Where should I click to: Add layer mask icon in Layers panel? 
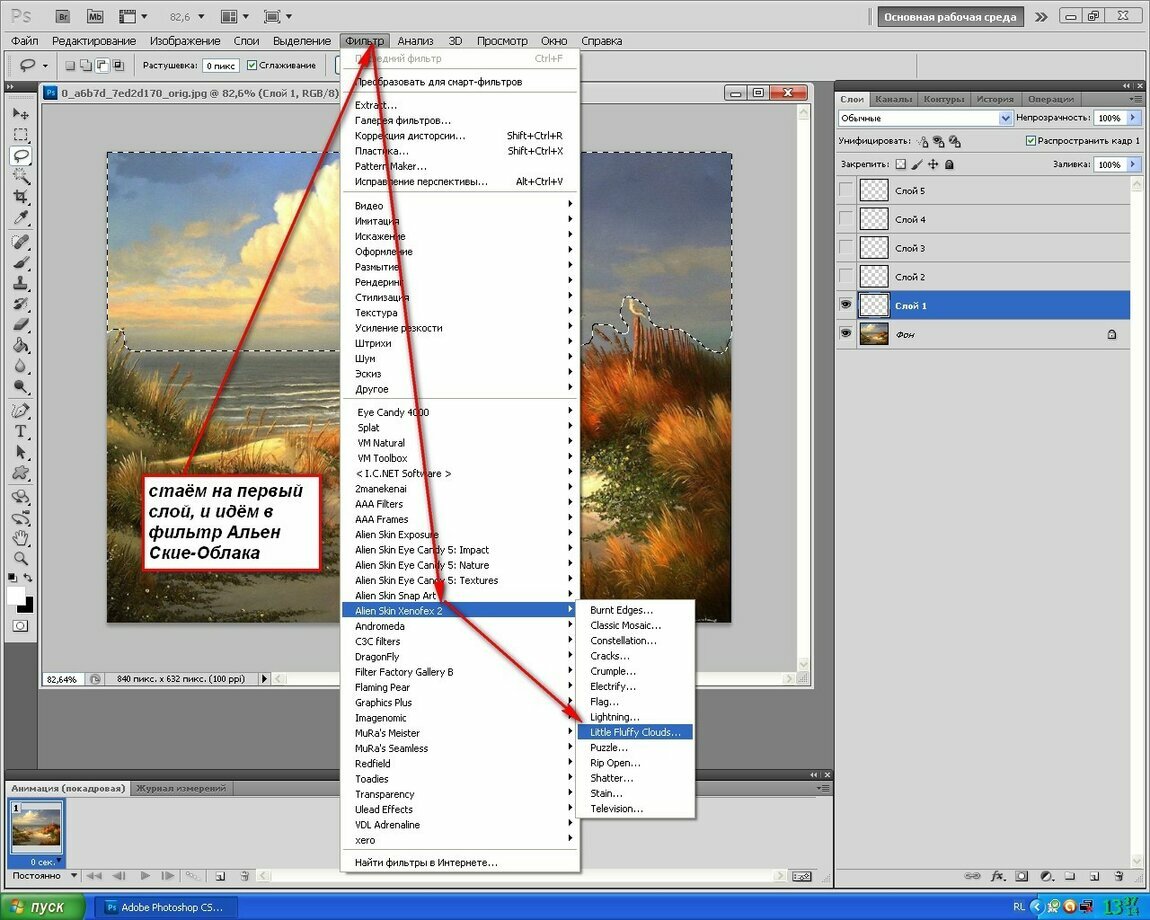pyautogui.click(x=1022, y=876)
